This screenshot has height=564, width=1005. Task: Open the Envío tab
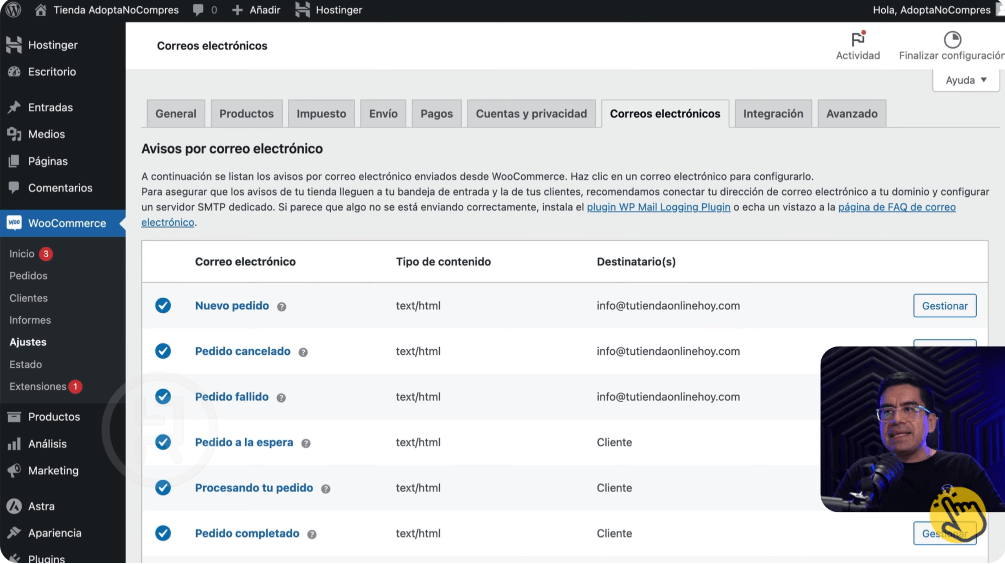pyautogui.click(x=383, y=113)
